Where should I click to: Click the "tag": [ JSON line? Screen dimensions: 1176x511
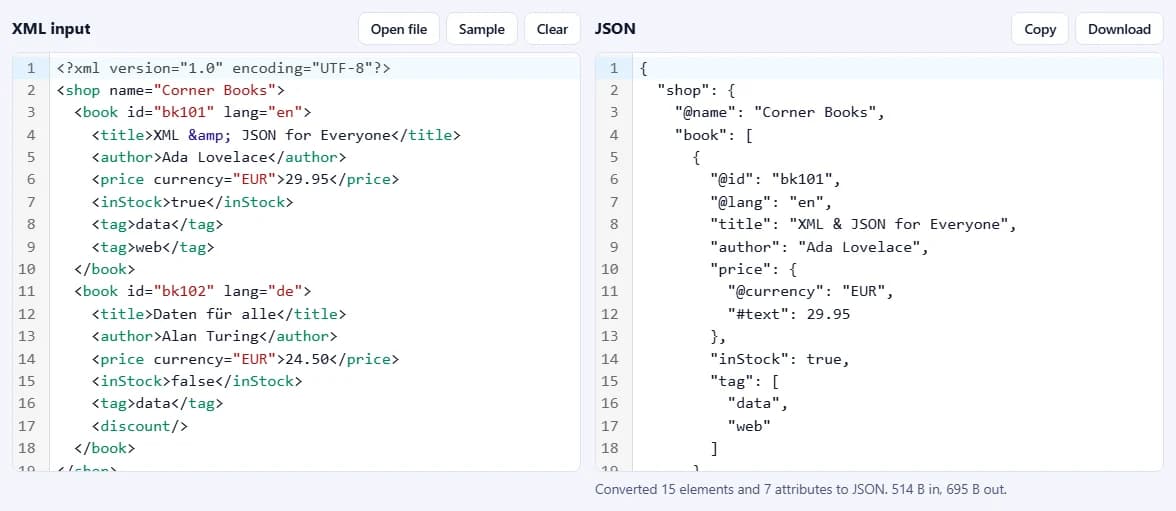click(x=744, y=381)
